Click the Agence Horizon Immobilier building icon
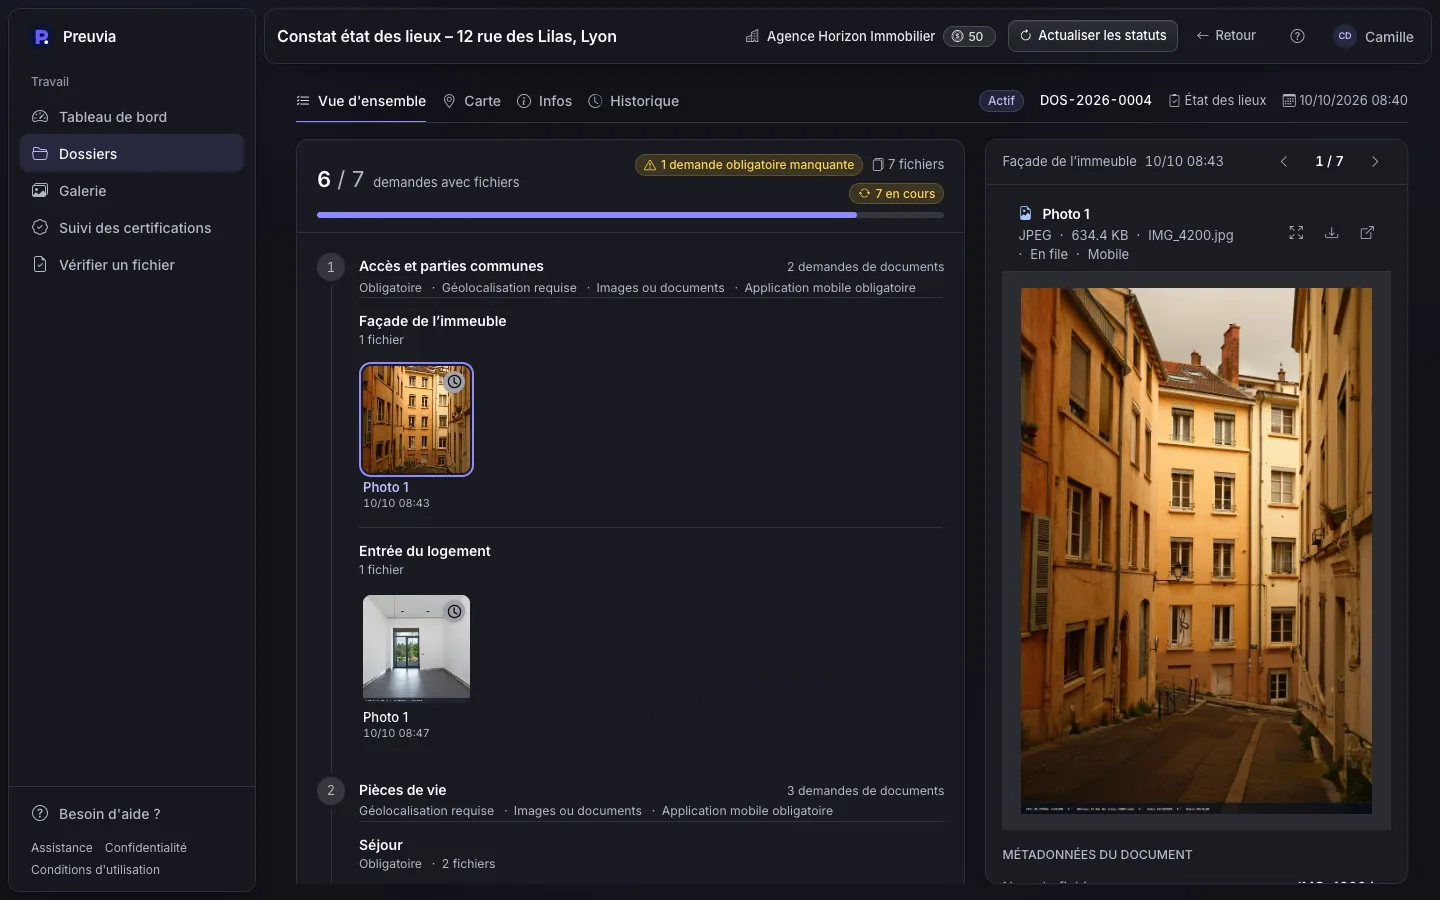The height and width of the screenshot is (900, 1440). pos(752,36)
